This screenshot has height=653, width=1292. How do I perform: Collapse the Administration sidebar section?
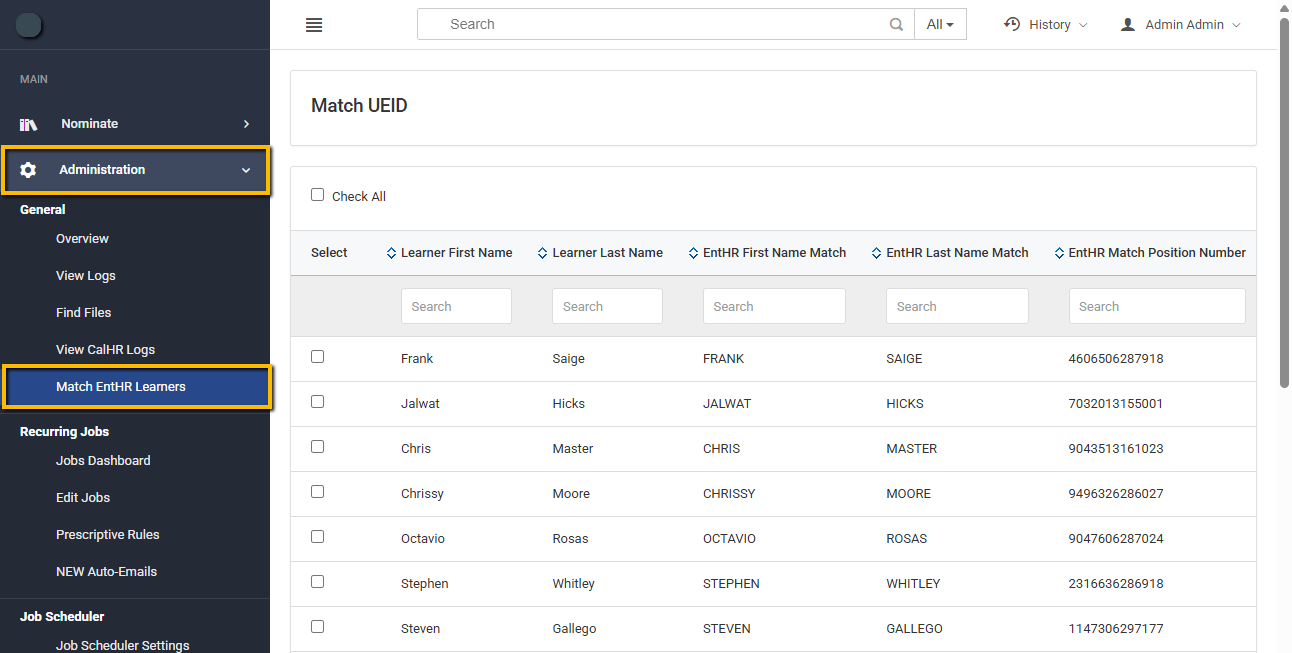(x=102, y=169)
